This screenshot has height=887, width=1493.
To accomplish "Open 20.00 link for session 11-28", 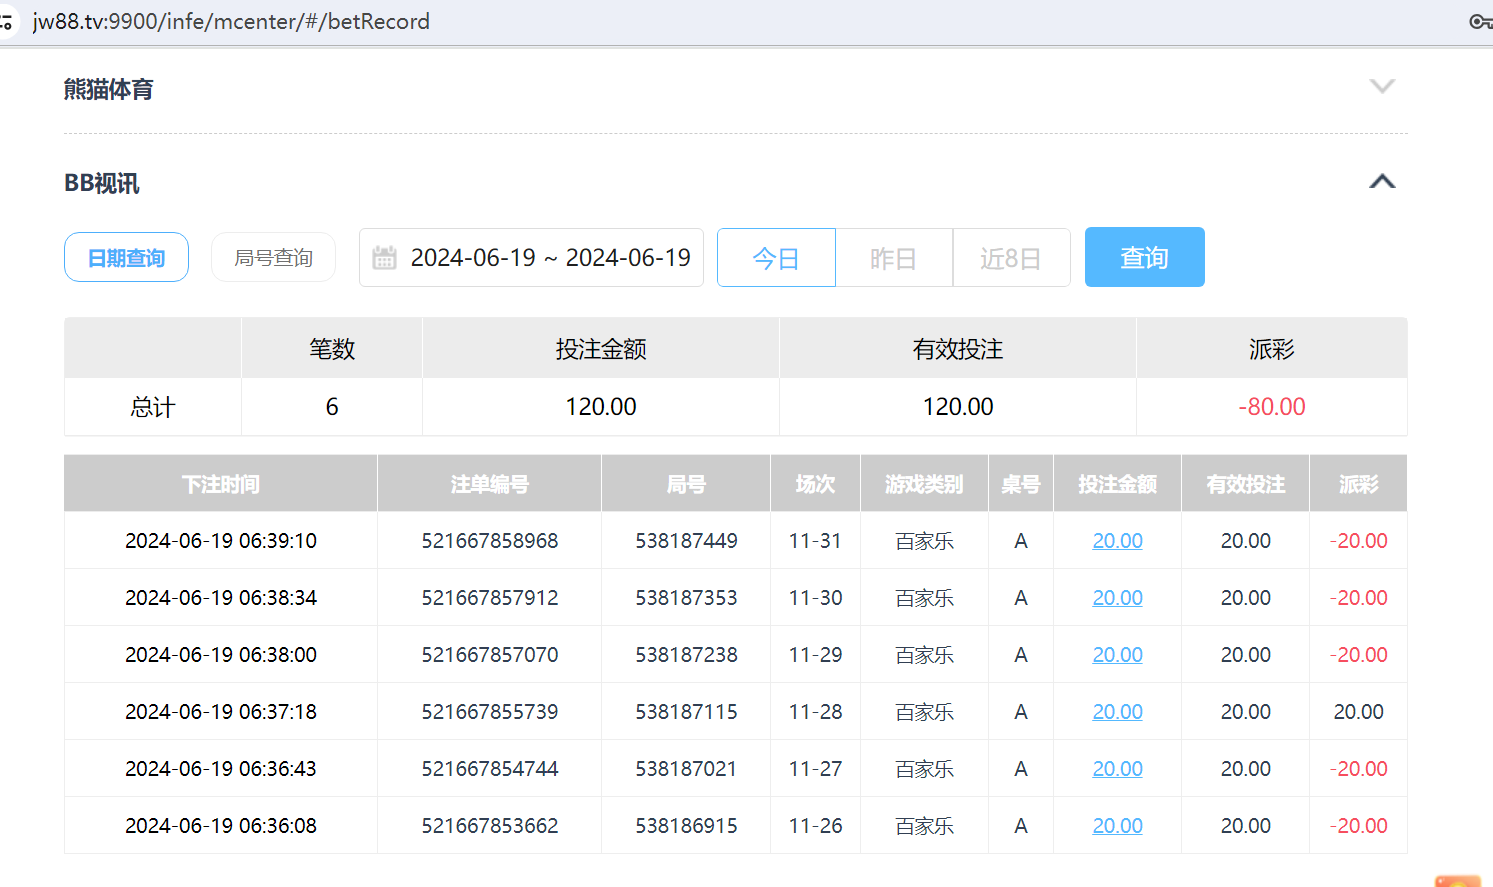I will tap(1117, 711).
